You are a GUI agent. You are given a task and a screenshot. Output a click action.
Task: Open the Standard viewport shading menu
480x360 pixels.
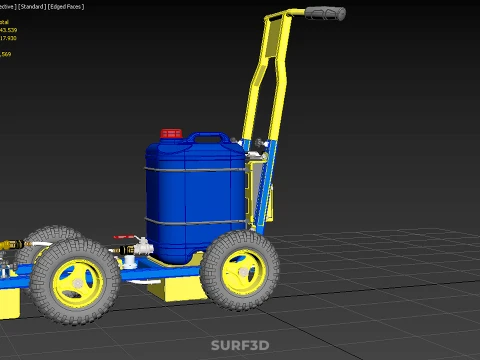[x=32, y=6]
